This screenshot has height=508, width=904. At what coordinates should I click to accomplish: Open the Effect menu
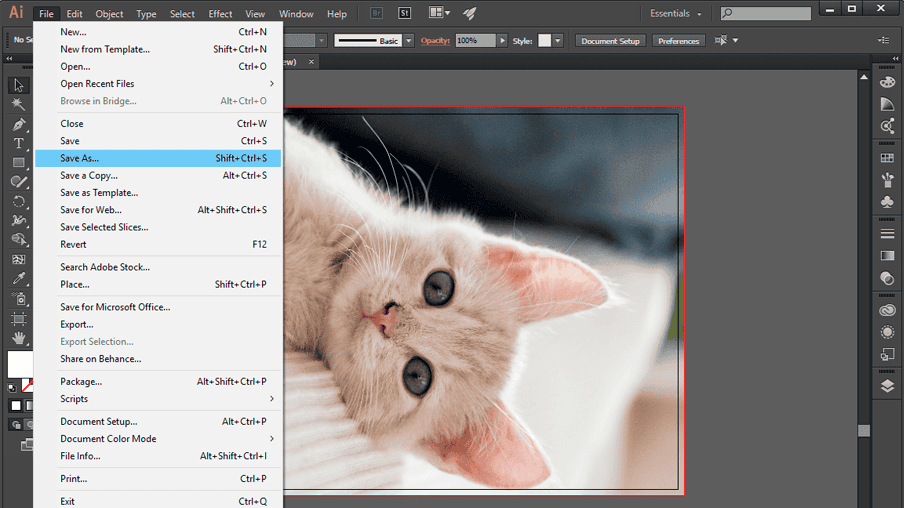[x=220, y=14]
